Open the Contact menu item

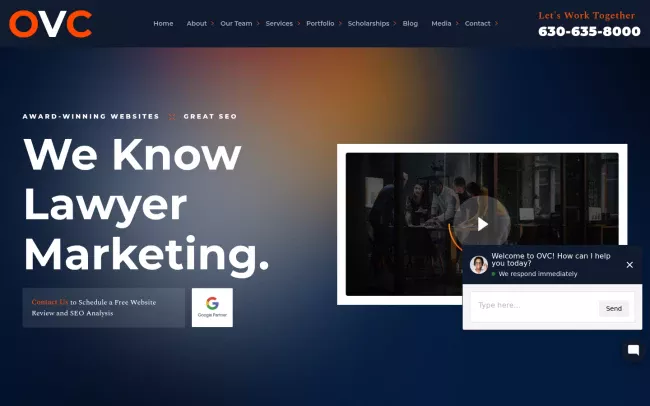coord(478,24)
